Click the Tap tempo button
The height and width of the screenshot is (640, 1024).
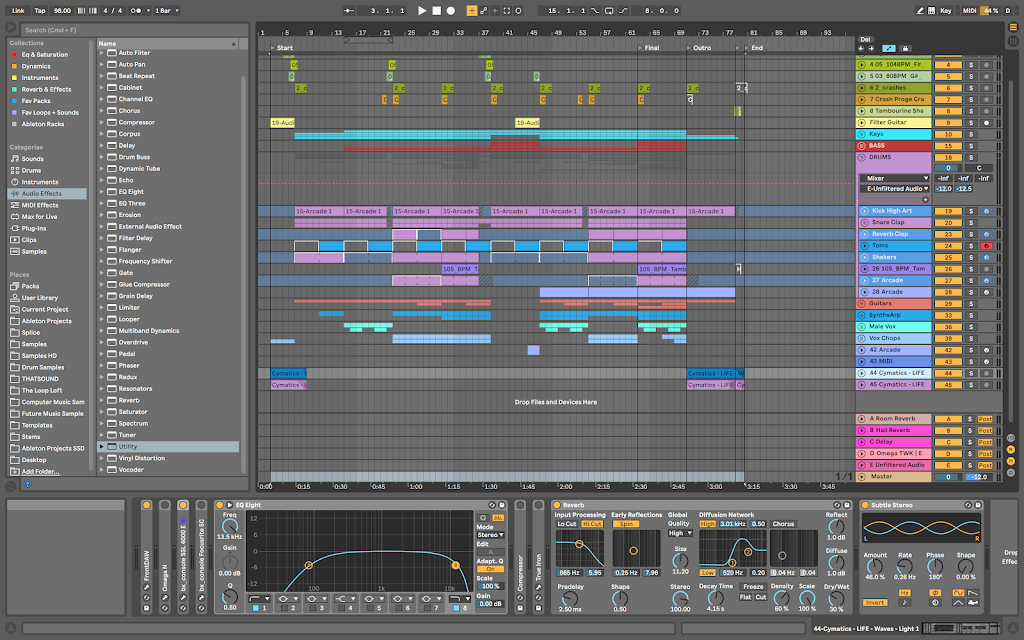[x=40, y=10]
